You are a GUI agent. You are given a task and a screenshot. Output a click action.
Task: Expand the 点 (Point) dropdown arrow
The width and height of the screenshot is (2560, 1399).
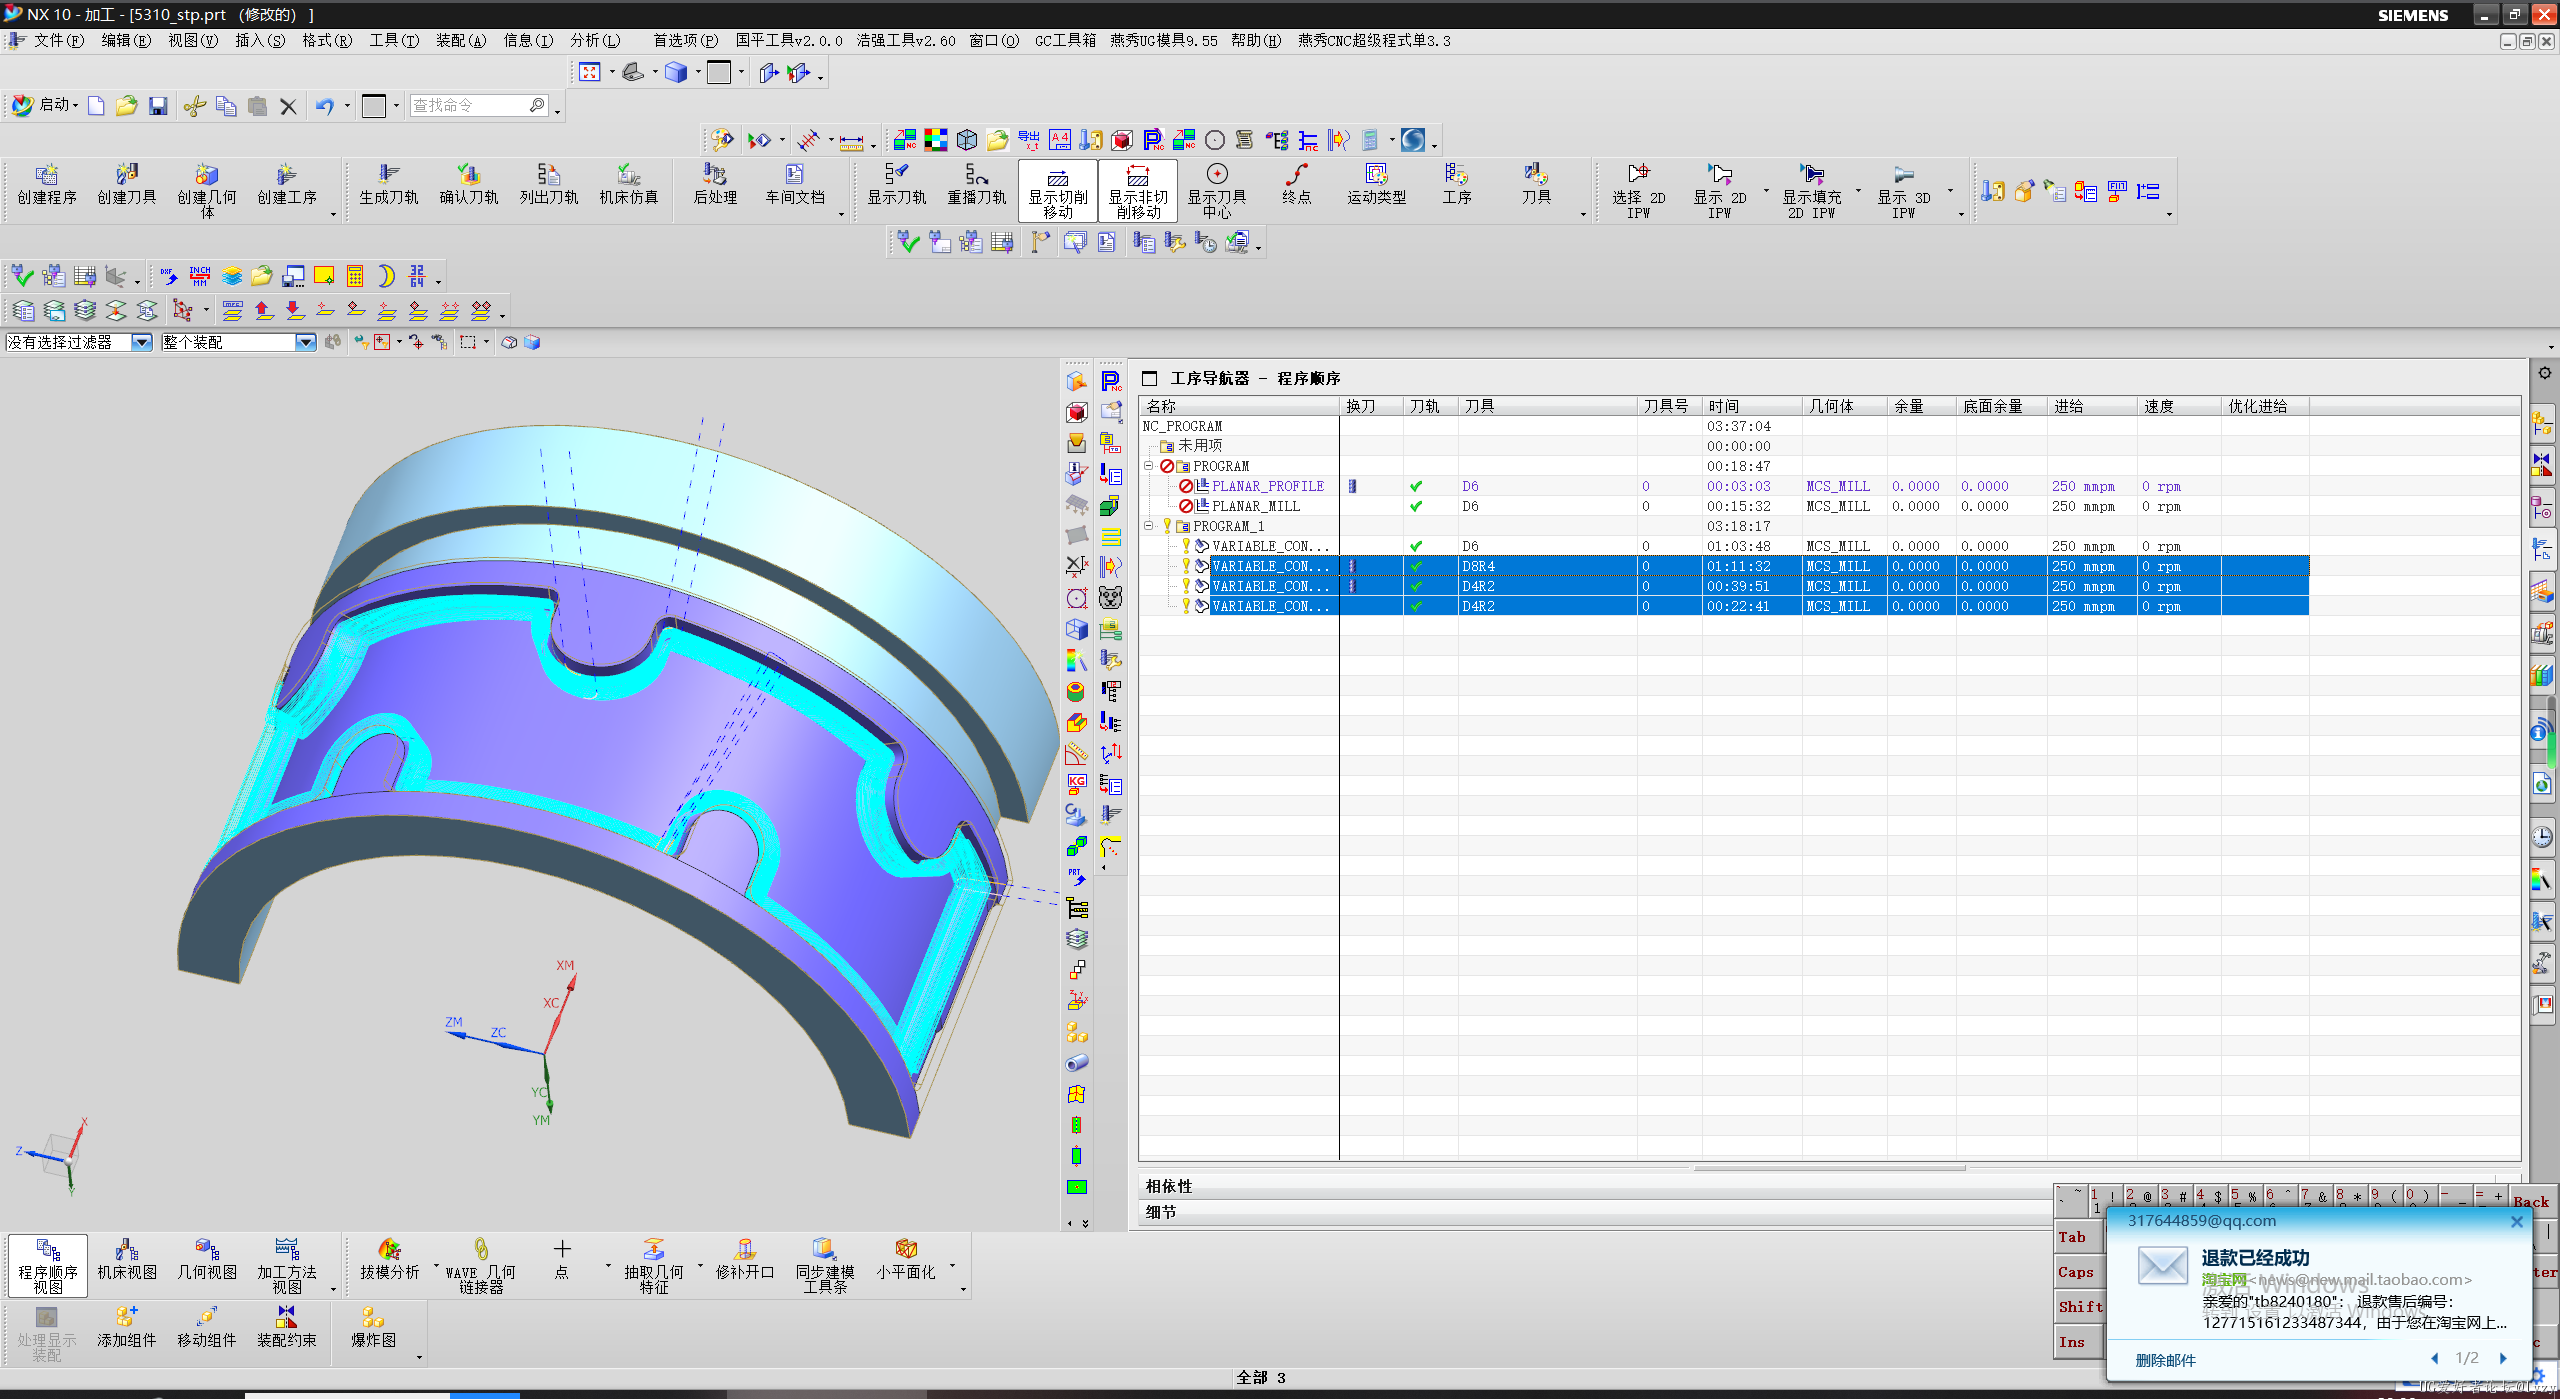pos(608,1266)
